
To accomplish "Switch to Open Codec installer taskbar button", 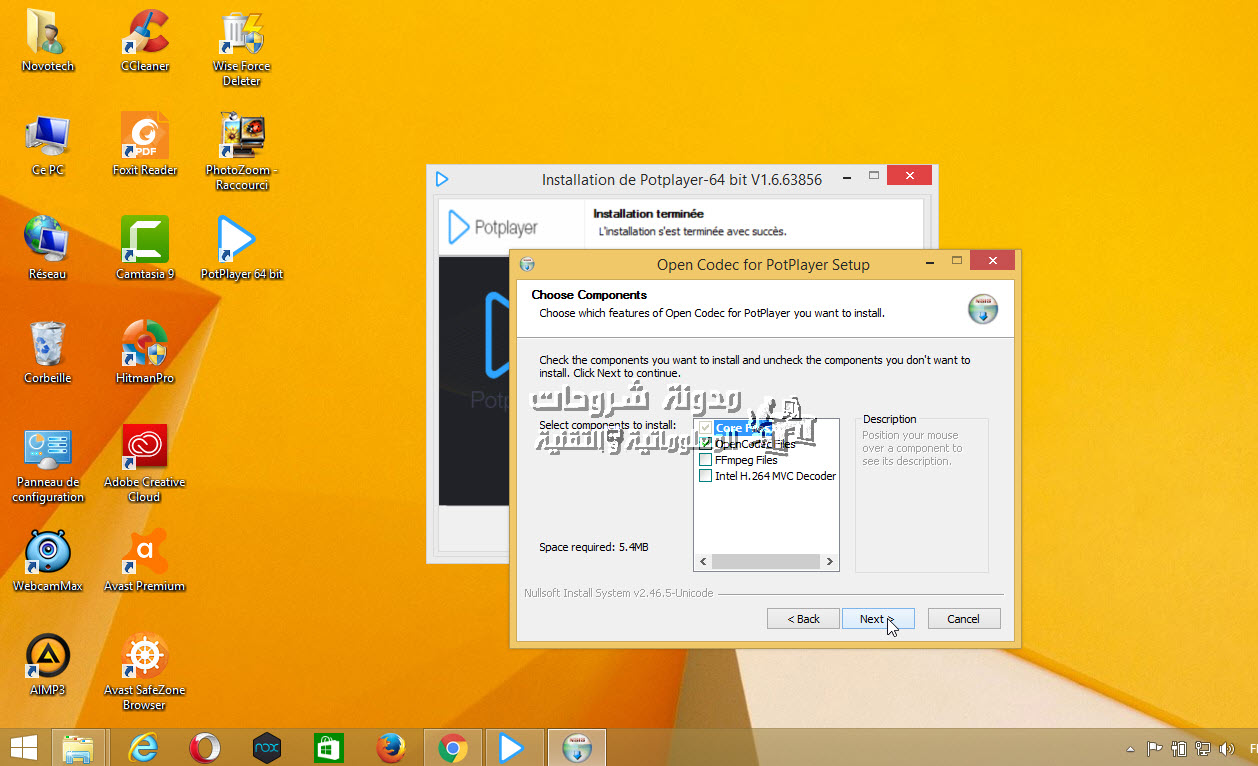I will click(x=577, y=747).
